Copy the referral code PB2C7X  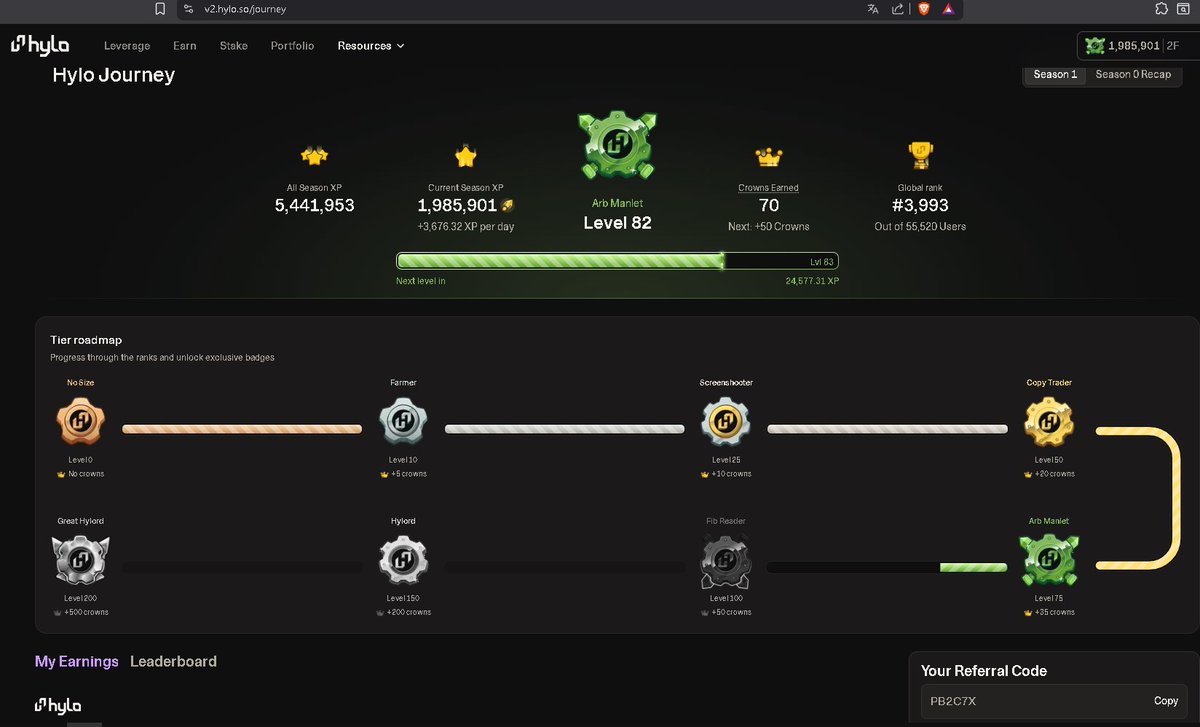point(1166,701)
